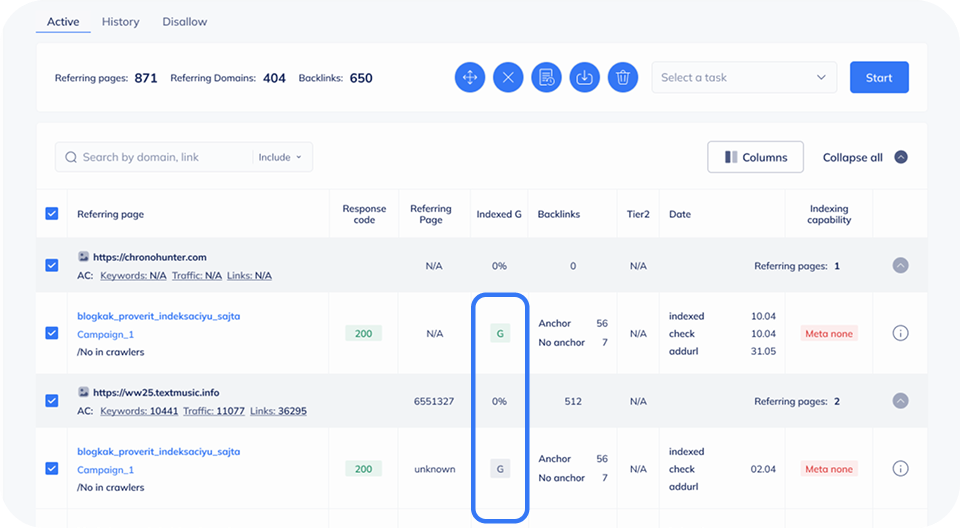
Task: Open the Select a task dropdown
Action: [x=744, y=78]
